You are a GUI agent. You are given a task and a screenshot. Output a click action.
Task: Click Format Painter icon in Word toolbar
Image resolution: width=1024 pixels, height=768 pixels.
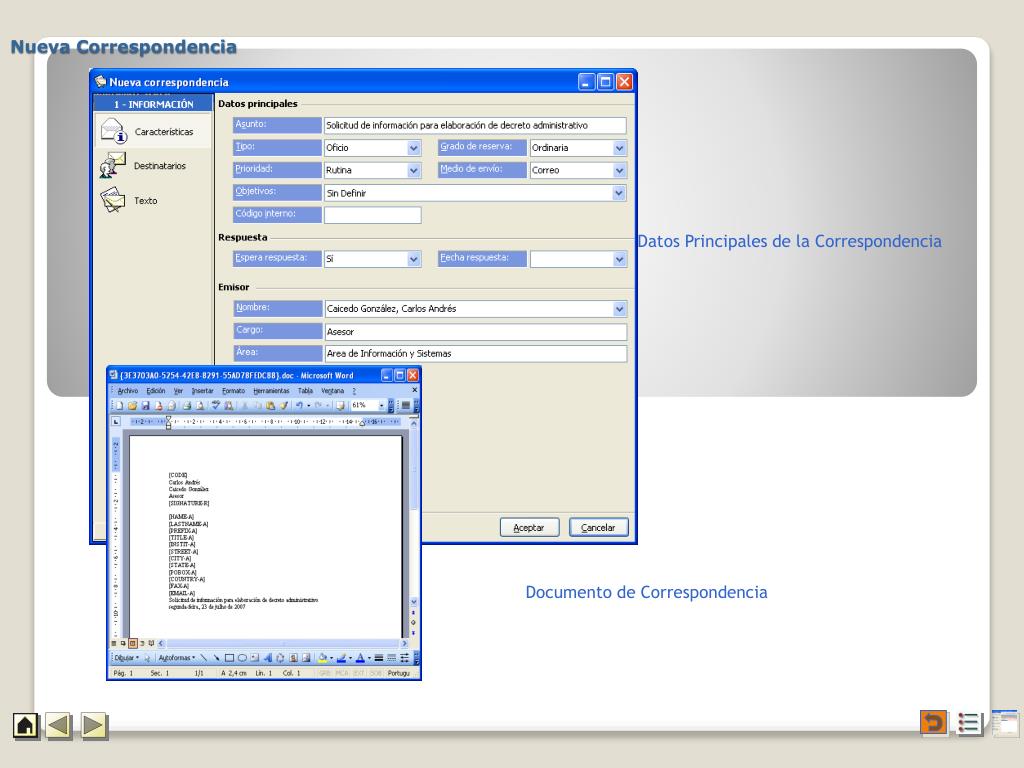[284, 406]
